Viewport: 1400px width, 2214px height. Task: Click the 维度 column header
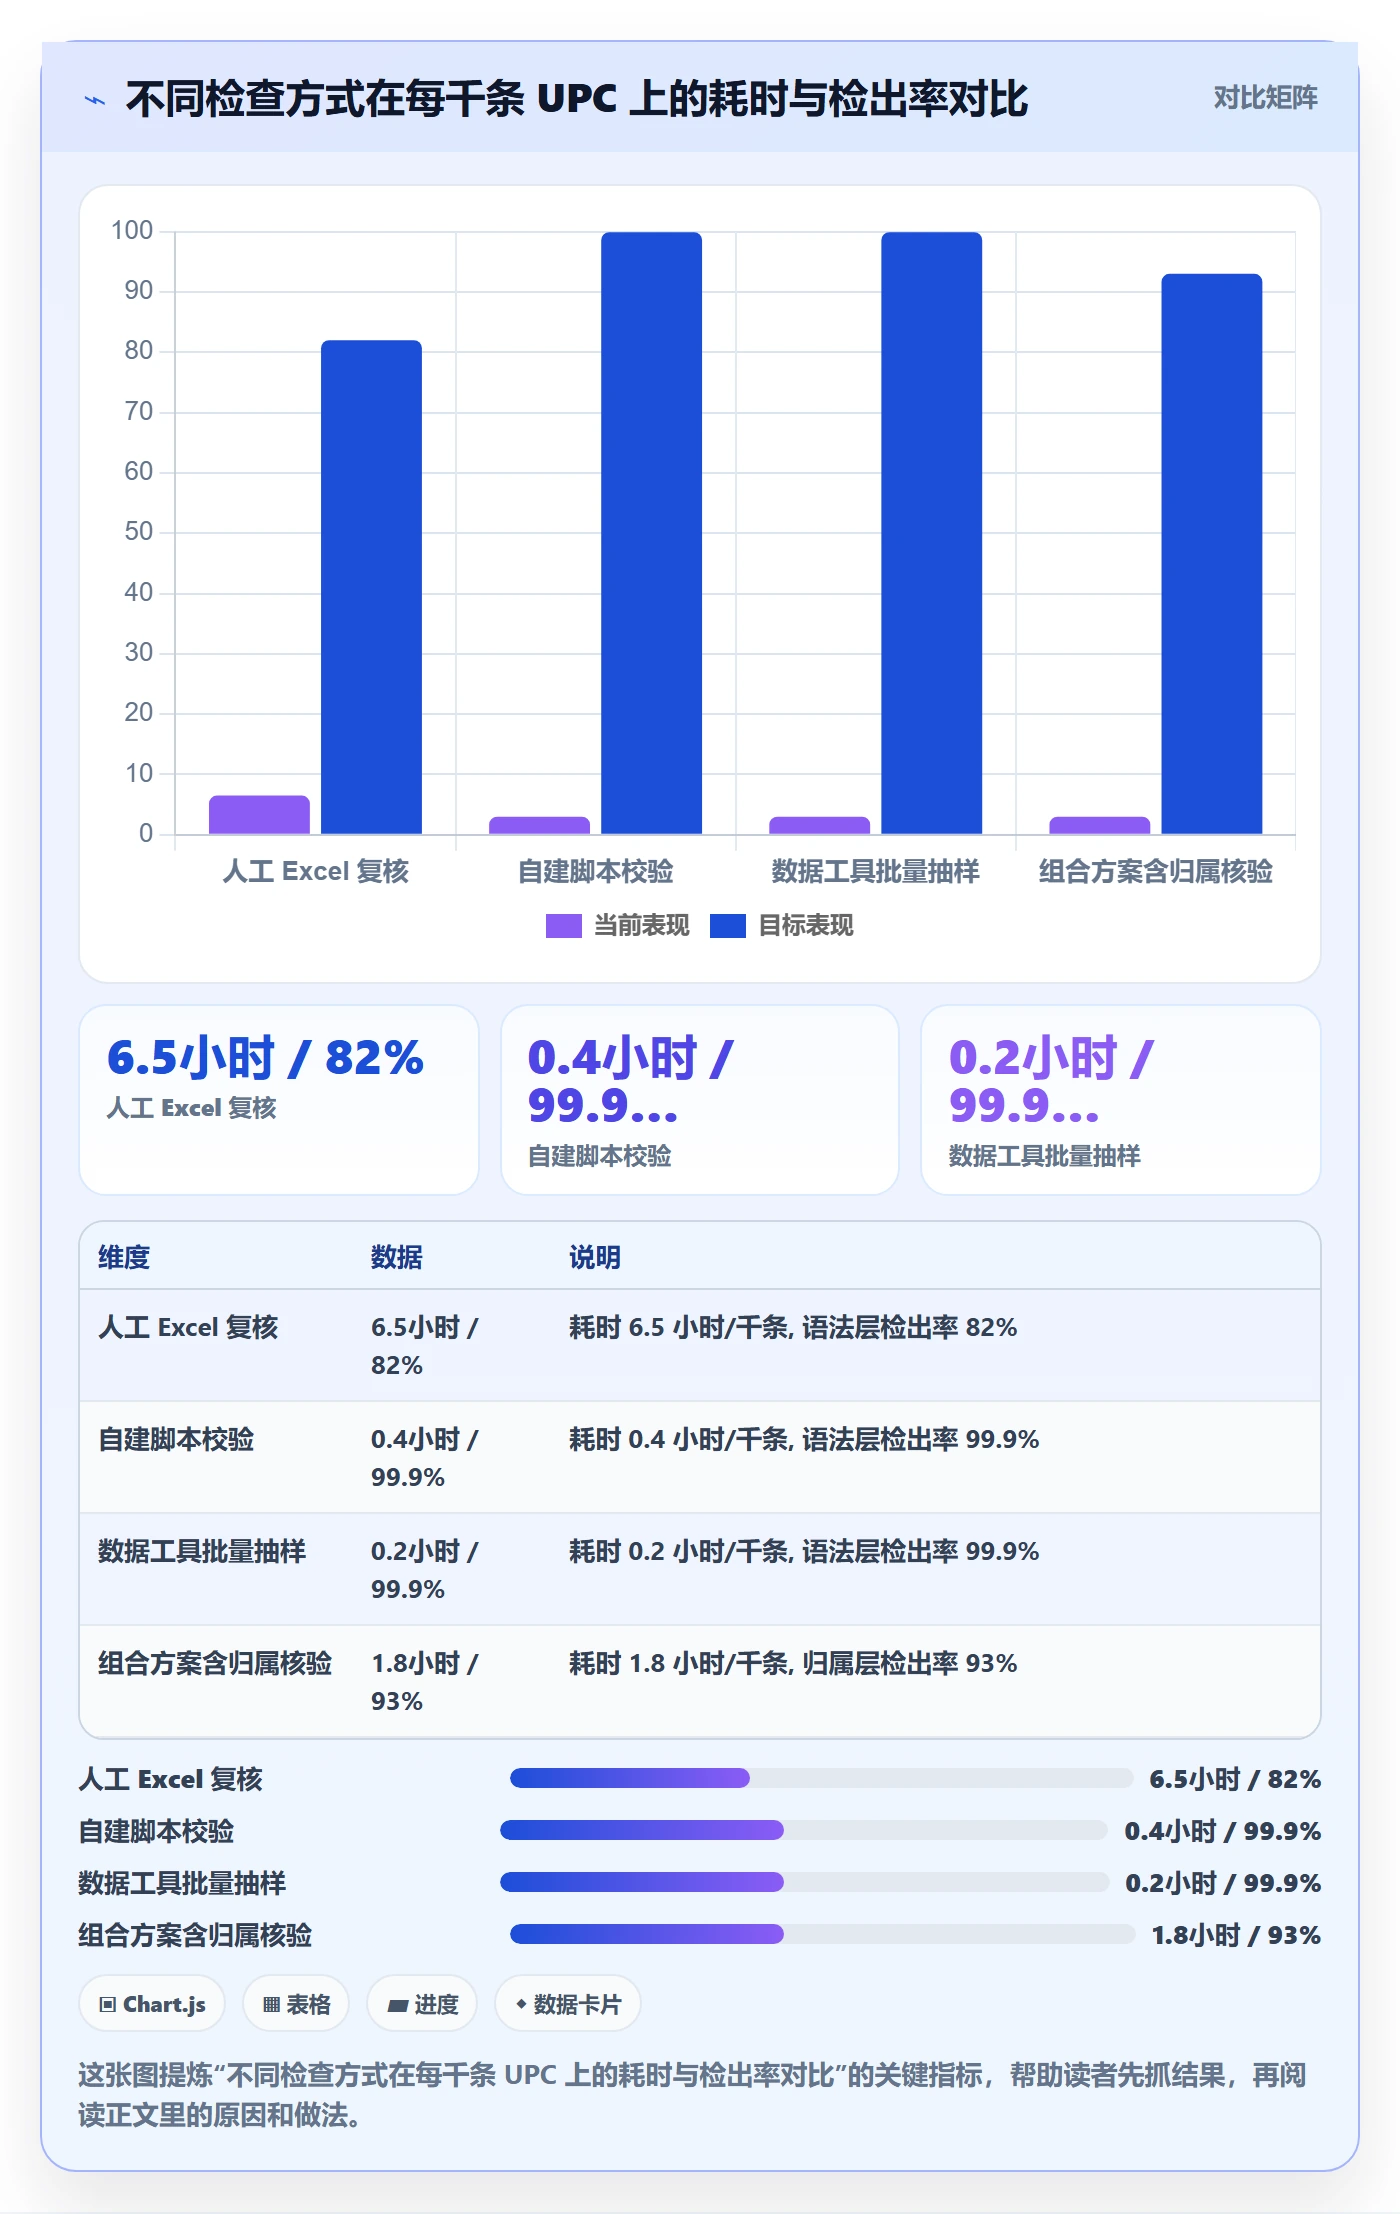124,1257
